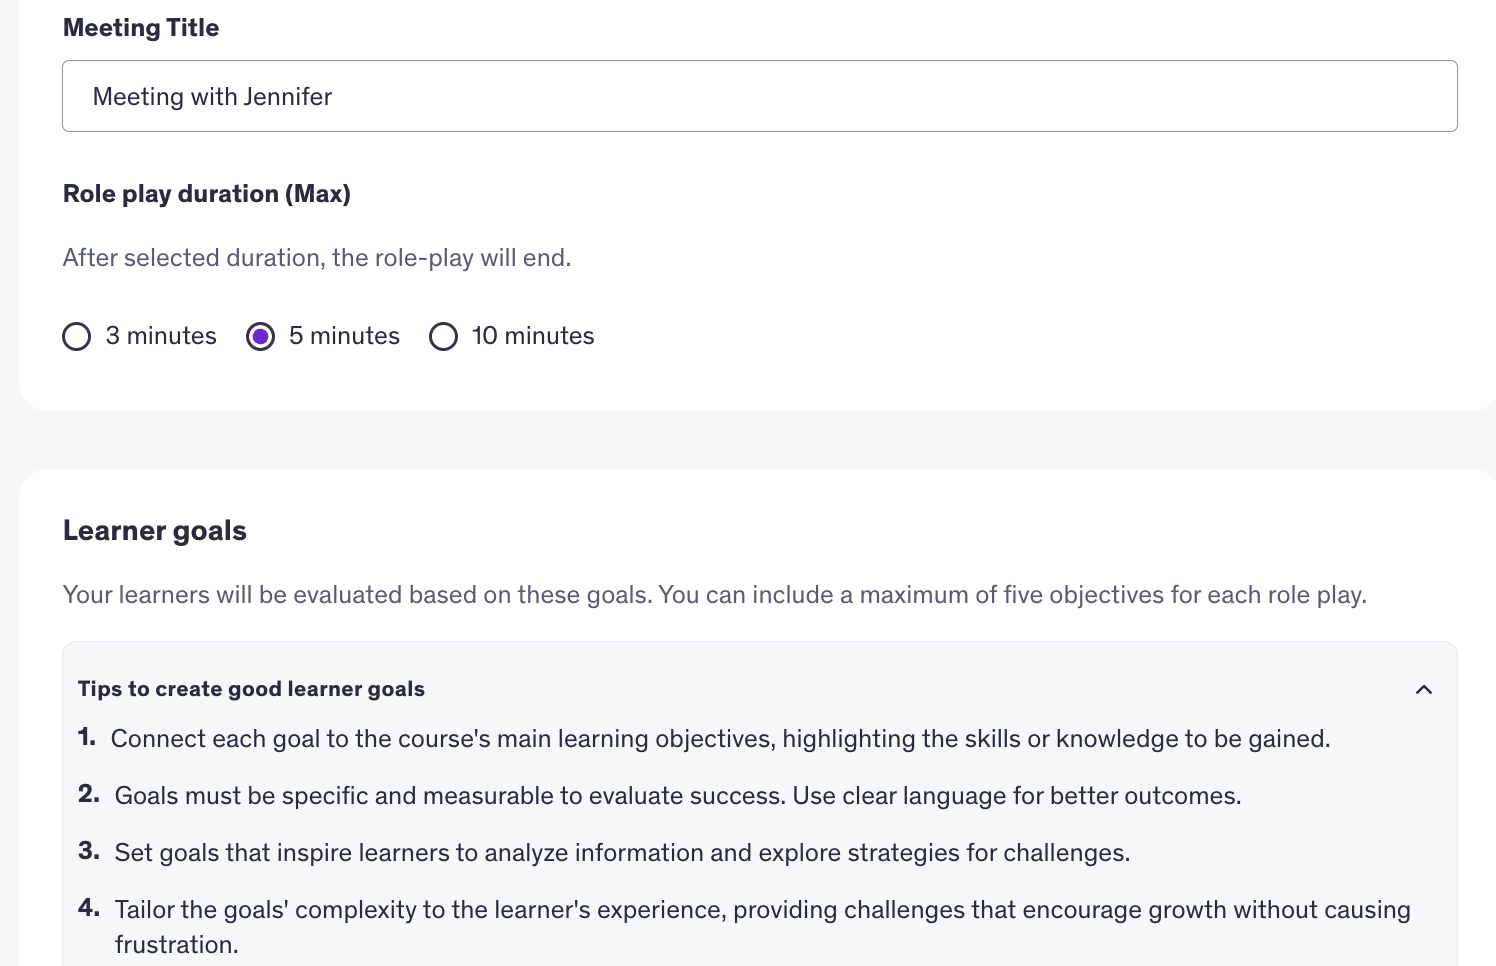1496x966 pixels.
Task: Click the number 1 tip marker
Action: tap(87, 738)
